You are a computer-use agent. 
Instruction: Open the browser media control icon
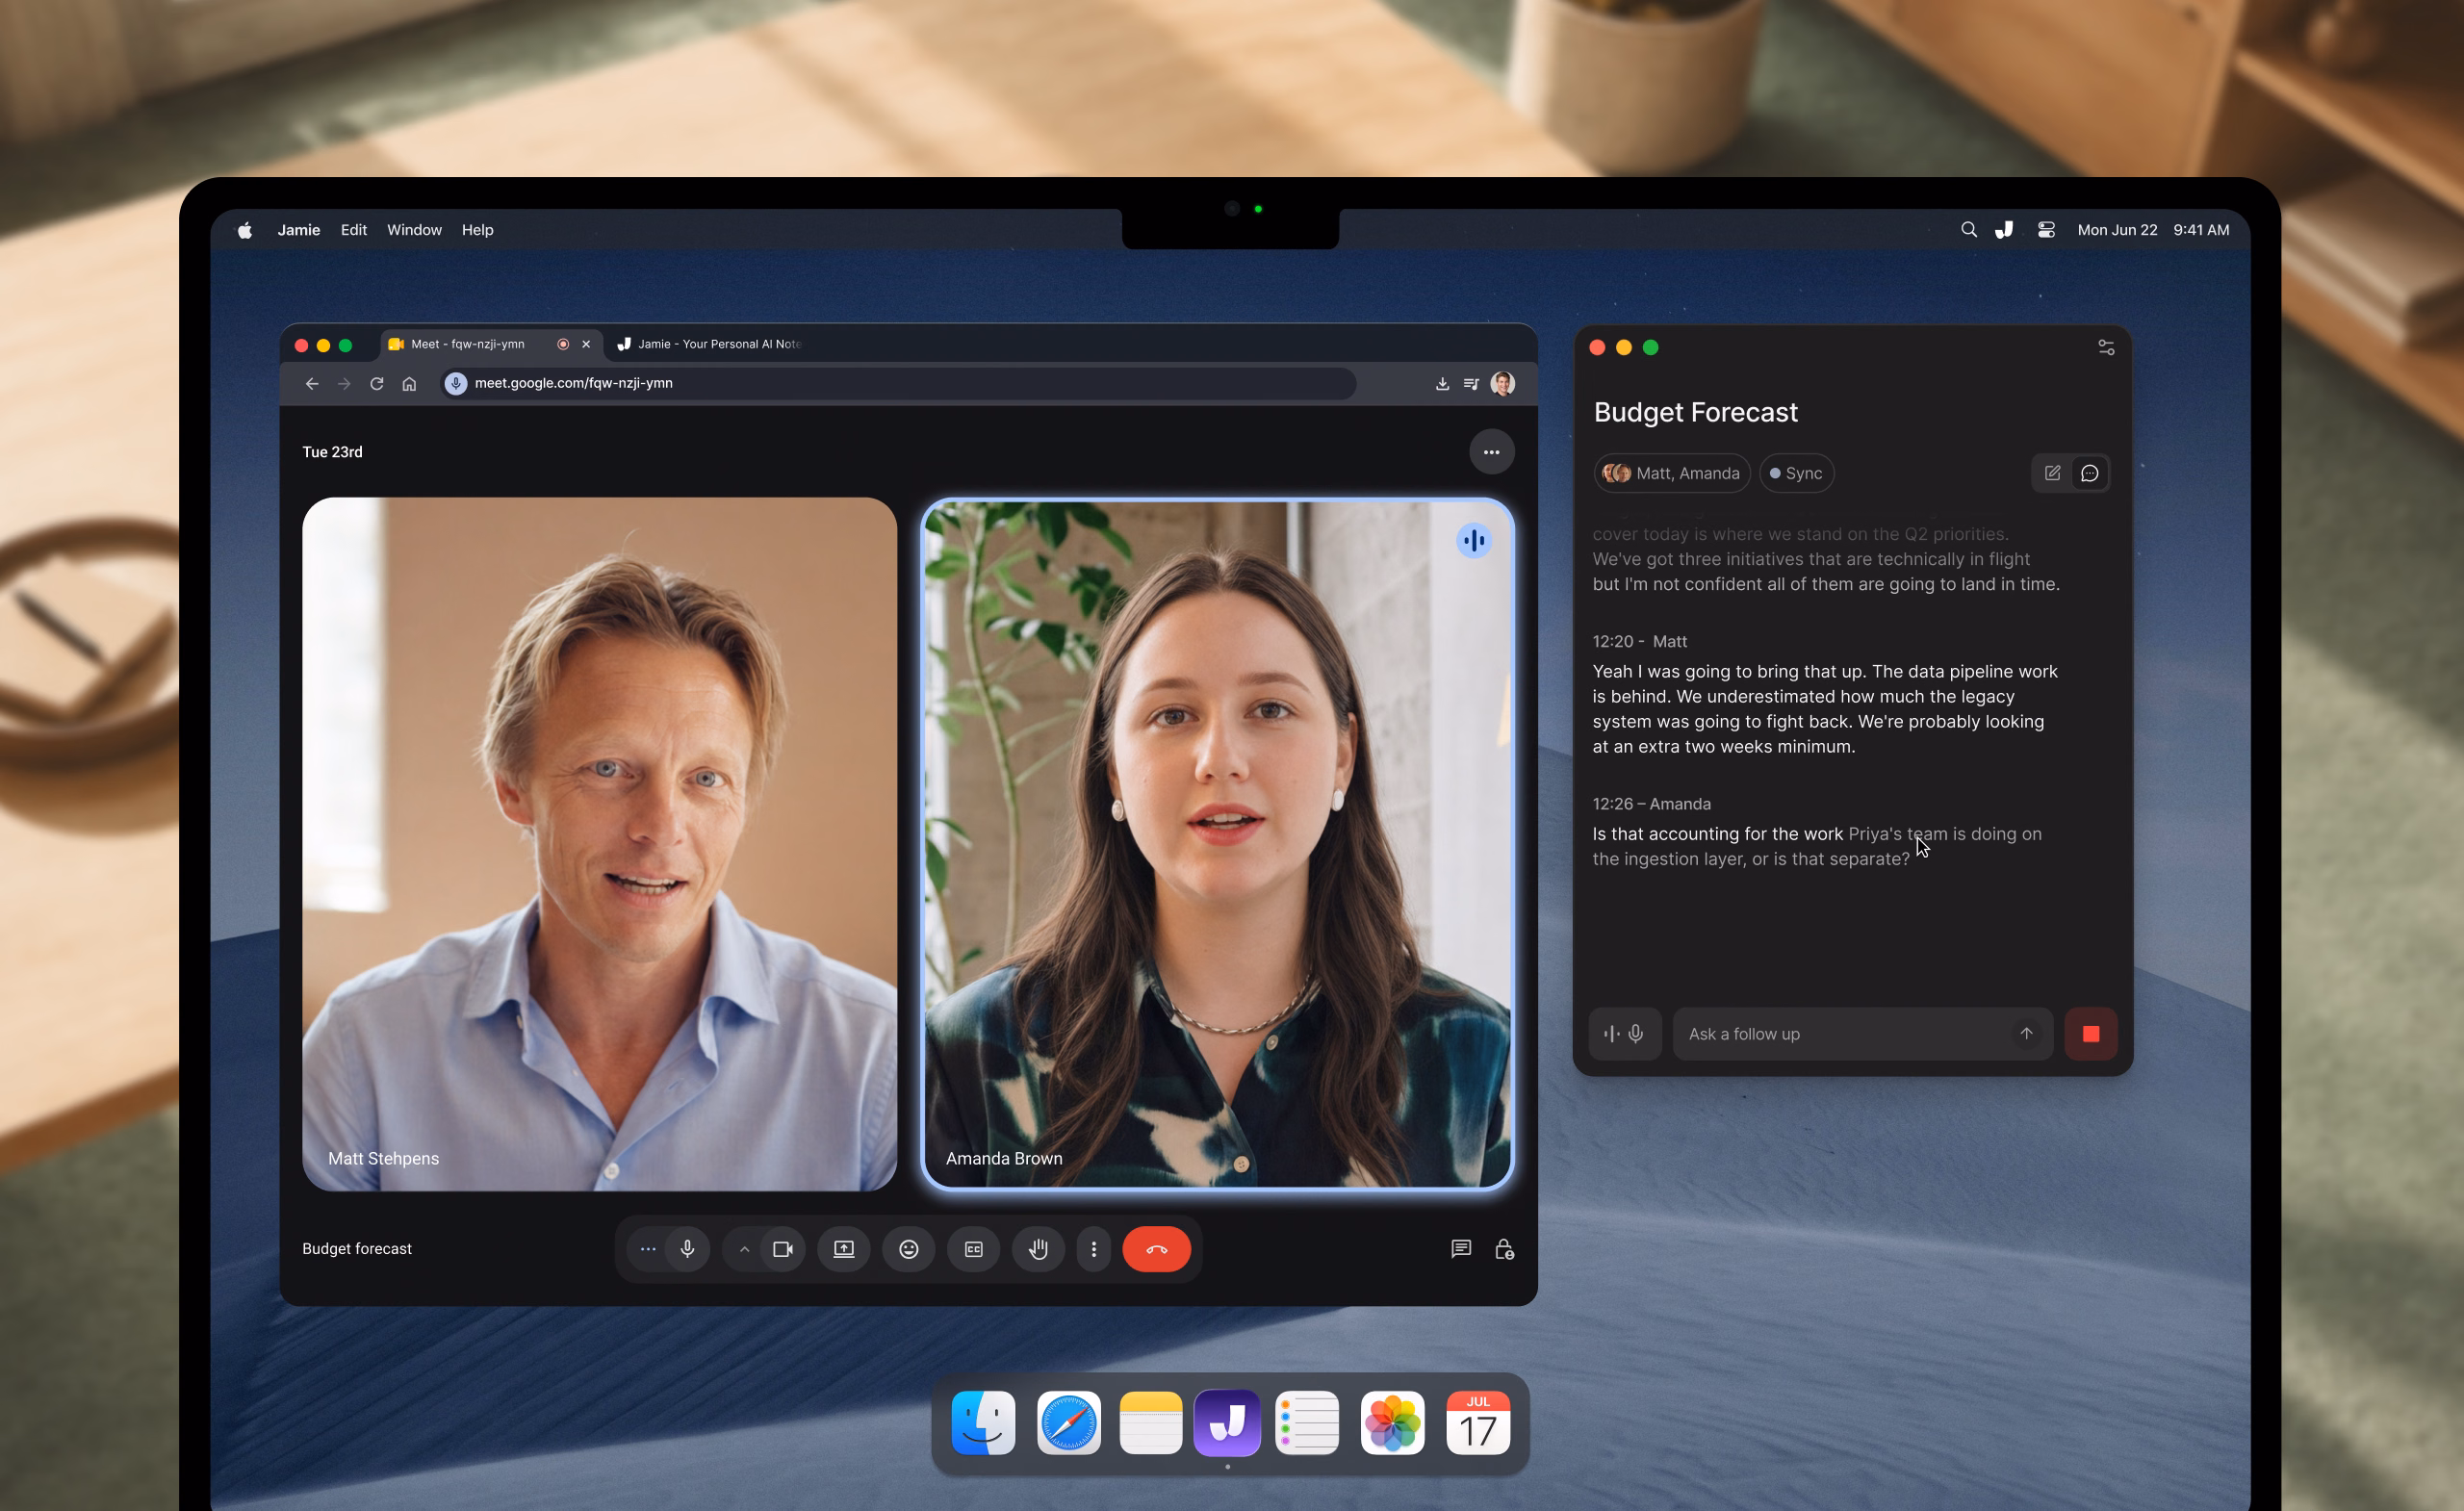coord(1471,384)
